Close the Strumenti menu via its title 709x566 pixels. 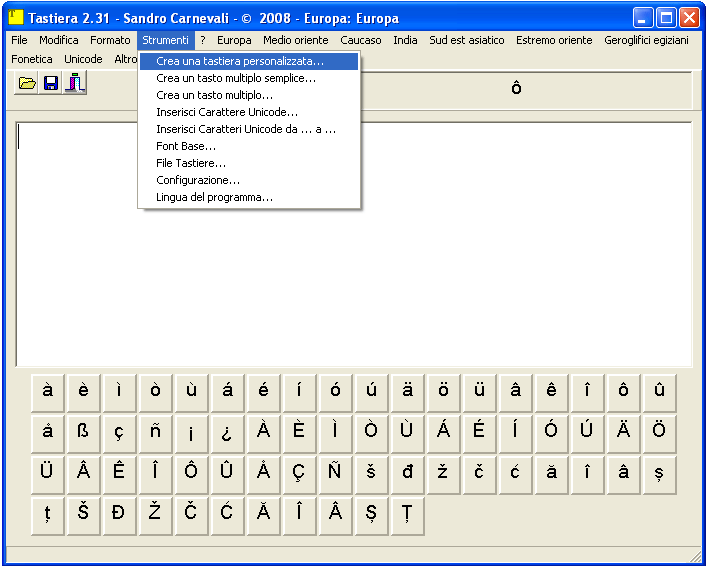(165, 40)
